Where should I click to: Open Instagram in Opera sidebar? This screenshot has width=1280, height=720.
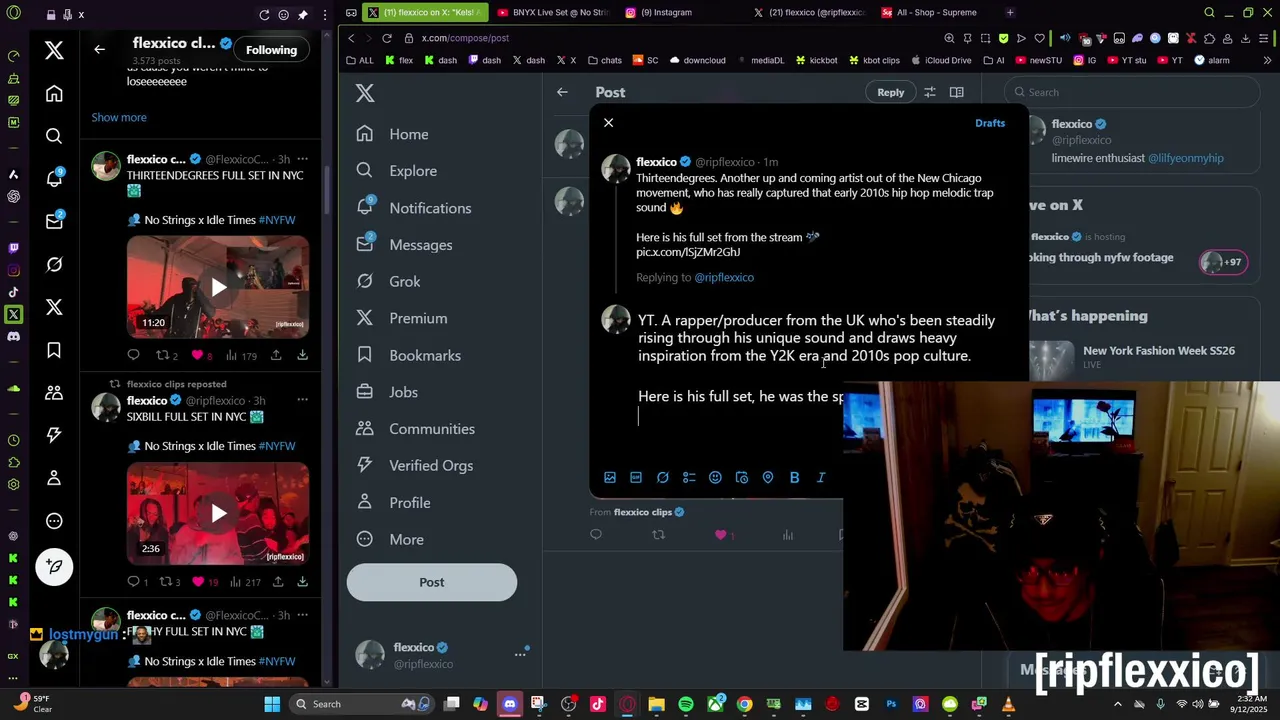coord(13,270)
